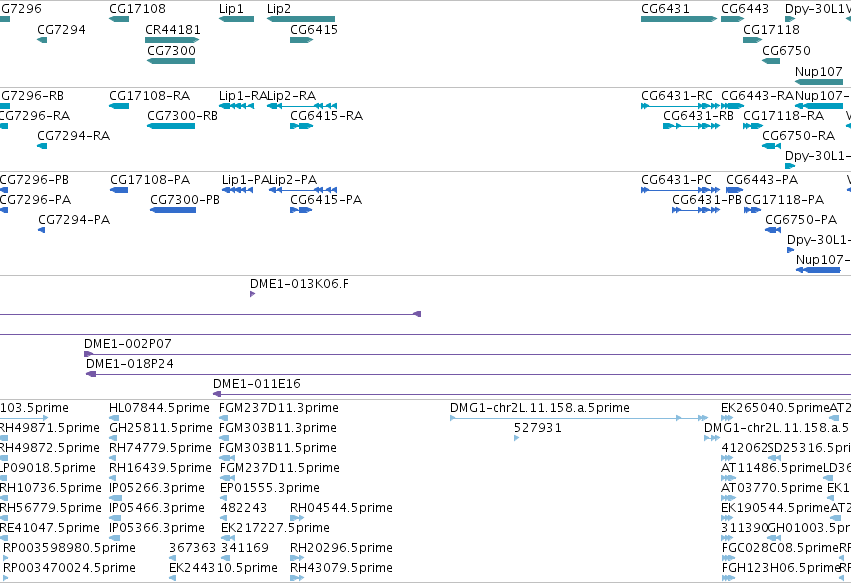851x583 pixels.
Task: Click the RP003598980.5prime EST label
Action: point(69,548)
